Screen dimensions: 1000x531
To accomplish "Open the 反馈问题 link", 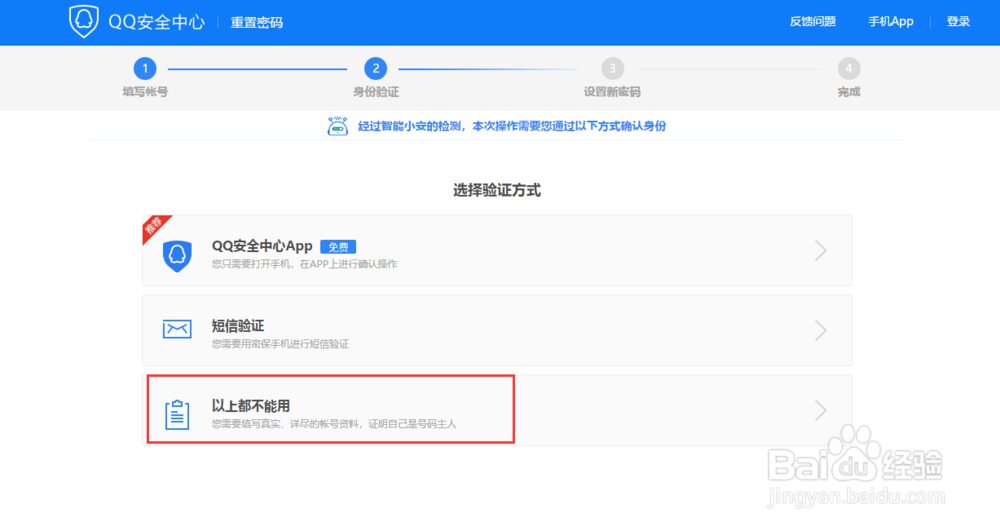I will [x=812, y=22].
